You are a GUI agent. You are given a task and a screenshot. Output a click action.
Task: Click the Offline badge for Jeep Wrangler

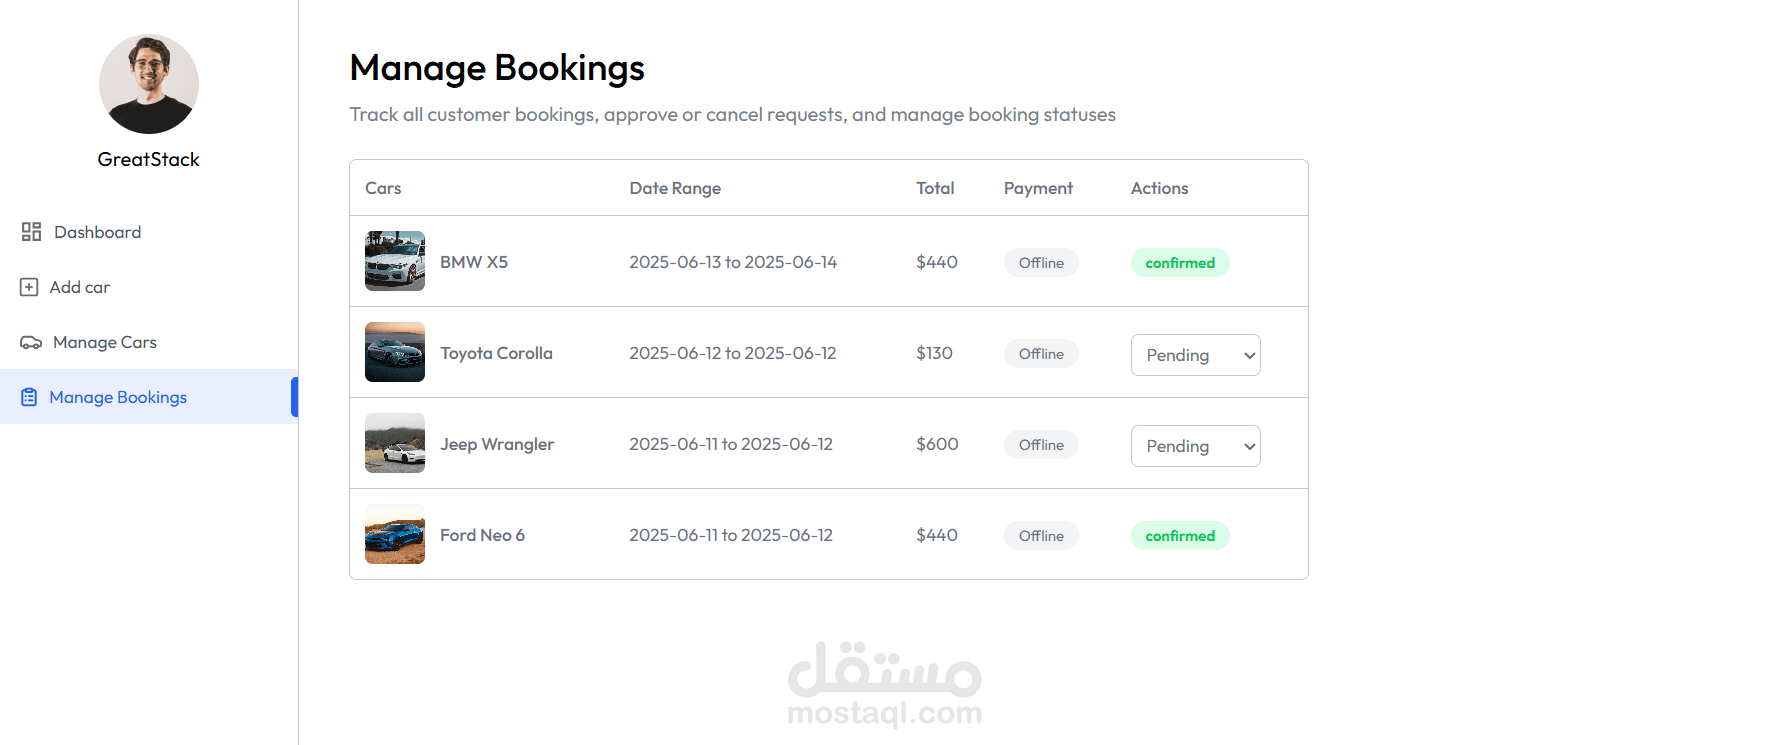(x=1041, y=445)
